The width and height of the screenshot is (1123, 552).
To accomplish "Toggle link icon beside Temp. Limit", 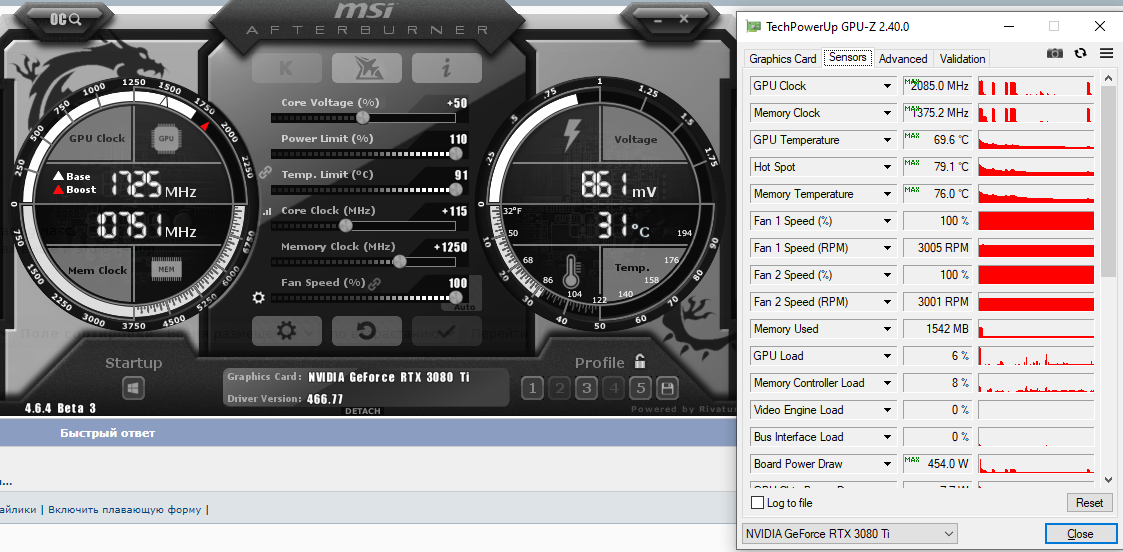I will [266, 172].
